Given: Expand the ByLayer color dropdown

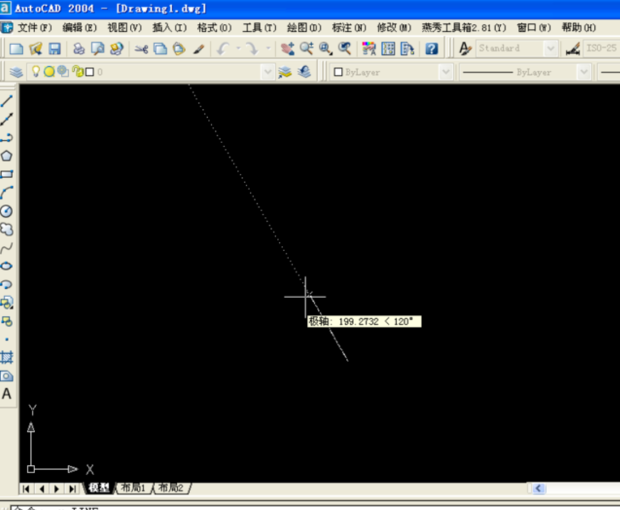Looking at the screenshot, I should pyautogui.click(x=446, y=72).
